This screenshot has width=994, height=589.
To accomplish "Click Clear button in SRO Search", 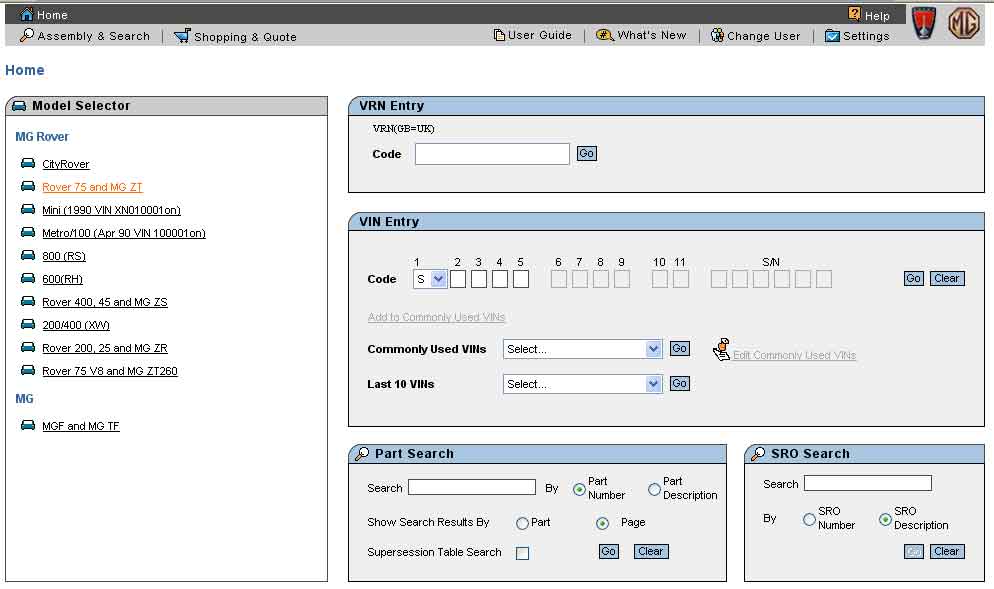I will pyautogui.click(x=947, y=552).
